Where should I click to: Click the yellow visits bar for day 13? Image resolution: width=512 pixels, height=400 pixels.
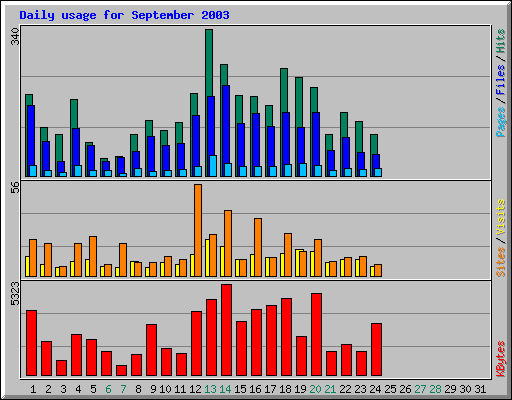[x=207, y=258]
